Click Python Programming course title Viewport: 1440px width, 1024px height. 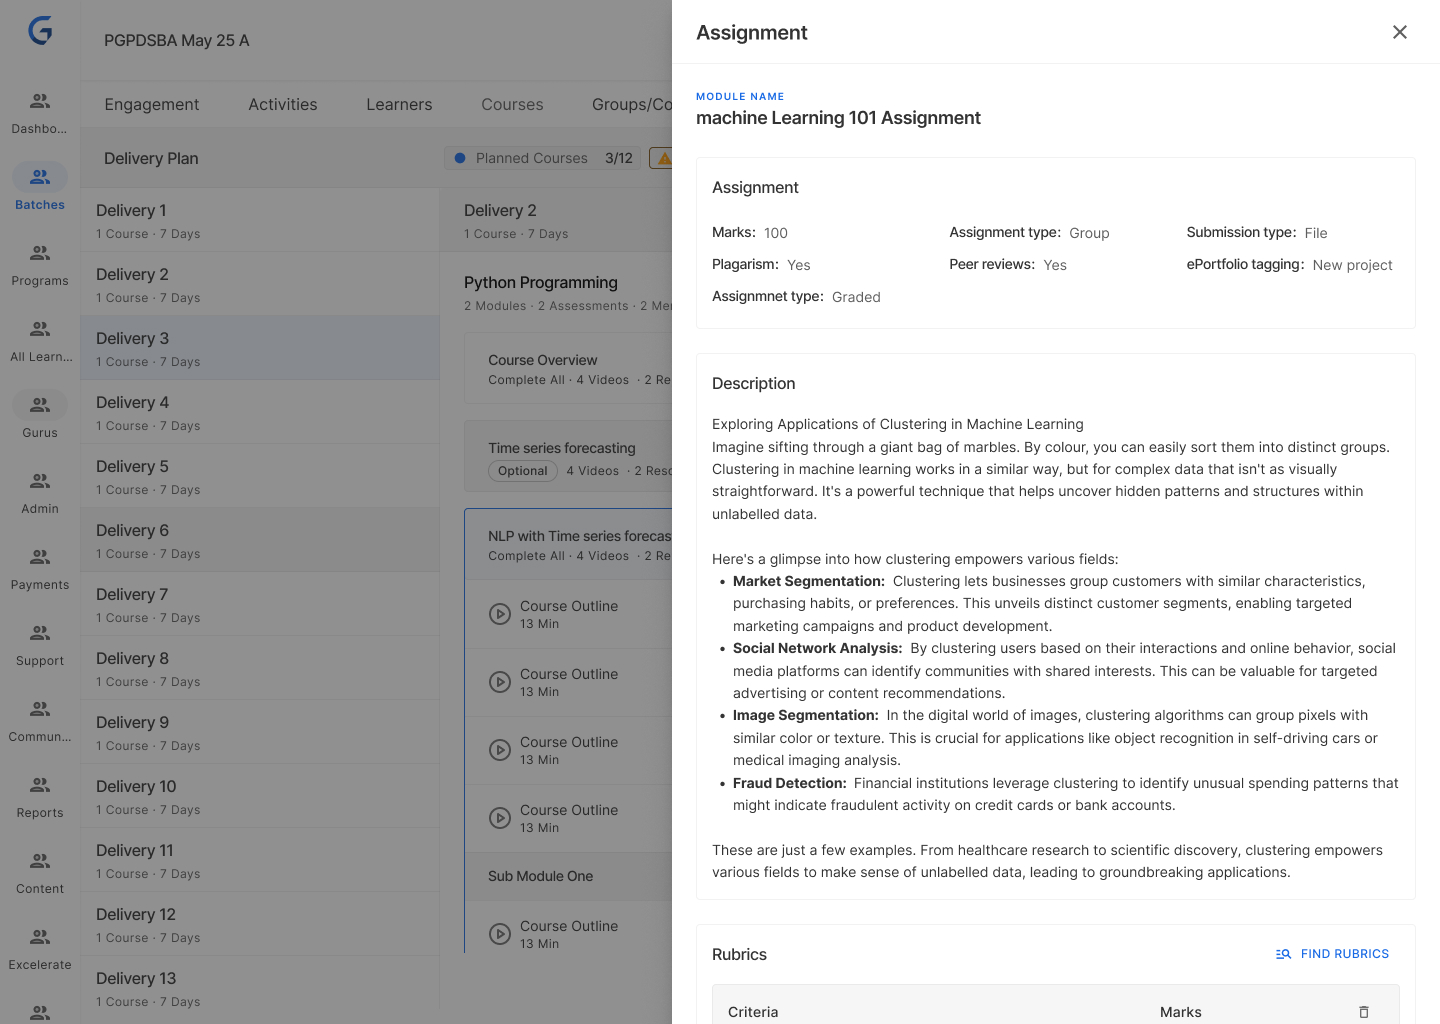pos(541,283)
